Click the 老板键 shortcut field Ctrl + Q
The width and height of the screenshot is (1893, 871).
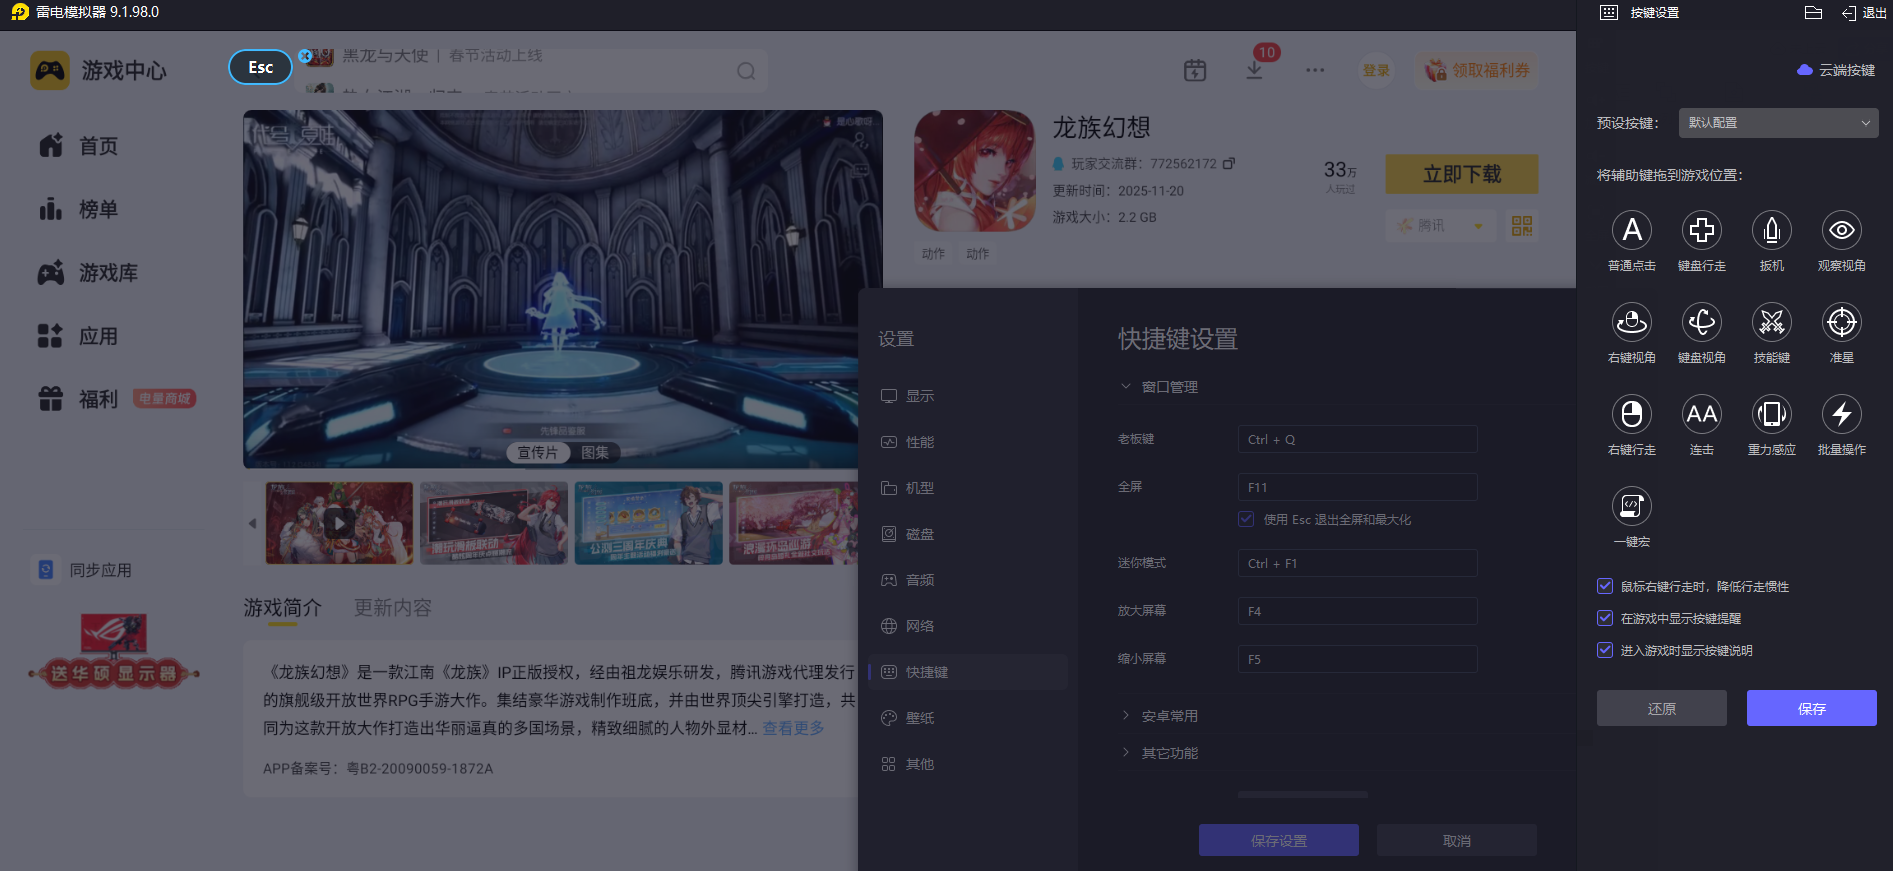(x=1357, y=439)
